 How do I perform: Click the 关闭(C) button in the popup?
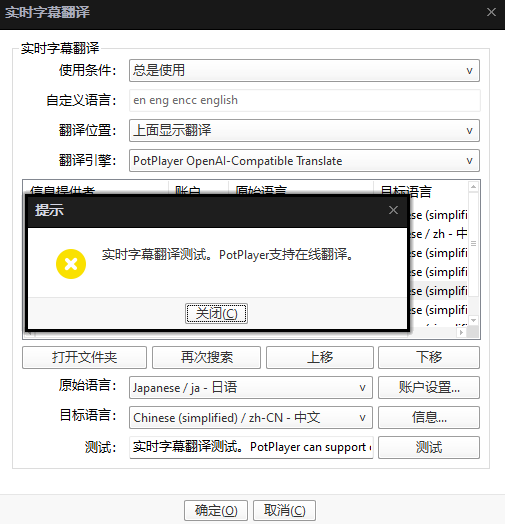(x=216, y=313)
